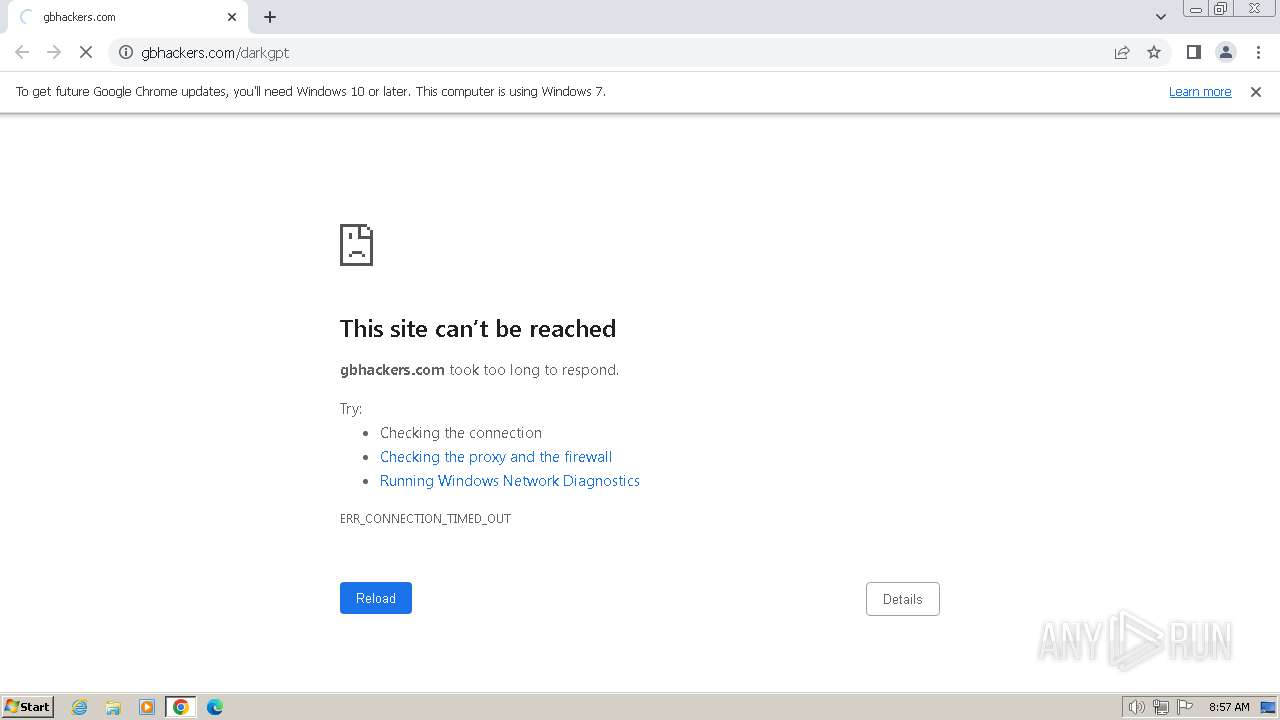Launch Internet Explorer from taskbar

pos(80,707)
